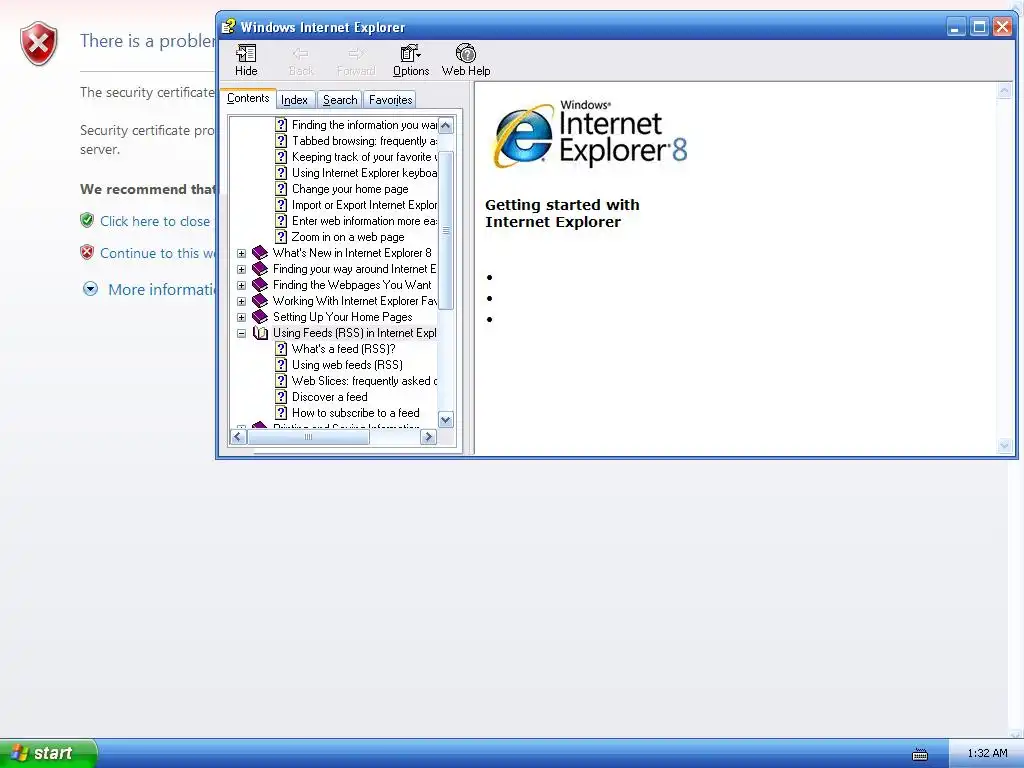Viewport: 1024px width, 768px height.
Task: Click the open book icon for Using Feeds
Action: (260, 333)
